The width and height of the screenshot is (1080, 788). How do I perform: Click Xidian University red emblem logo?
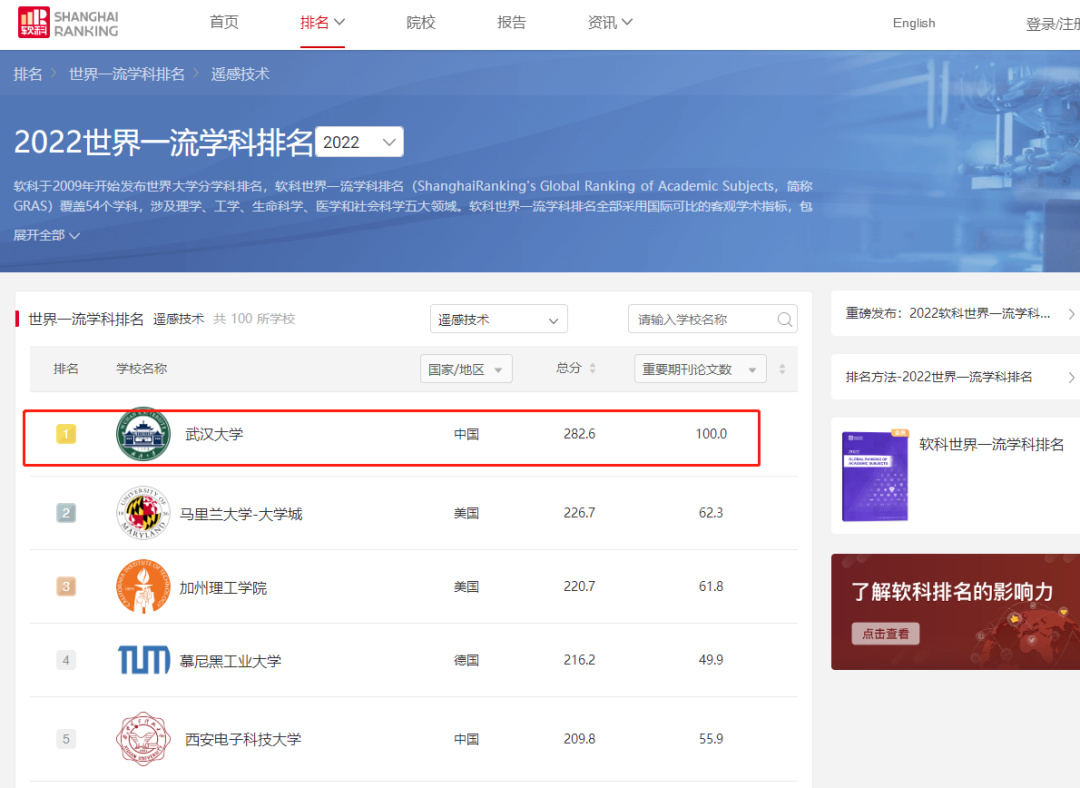(x=143, y=739)
